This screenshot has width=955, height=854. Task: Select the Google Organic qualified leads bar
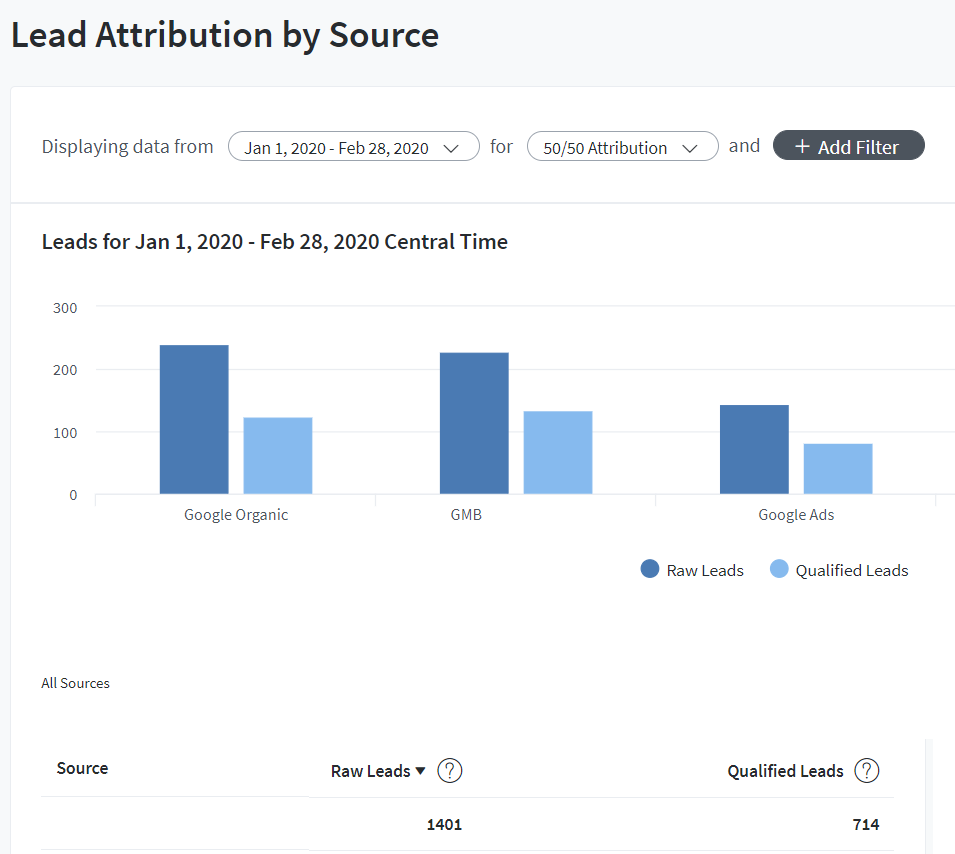point(278,455)
